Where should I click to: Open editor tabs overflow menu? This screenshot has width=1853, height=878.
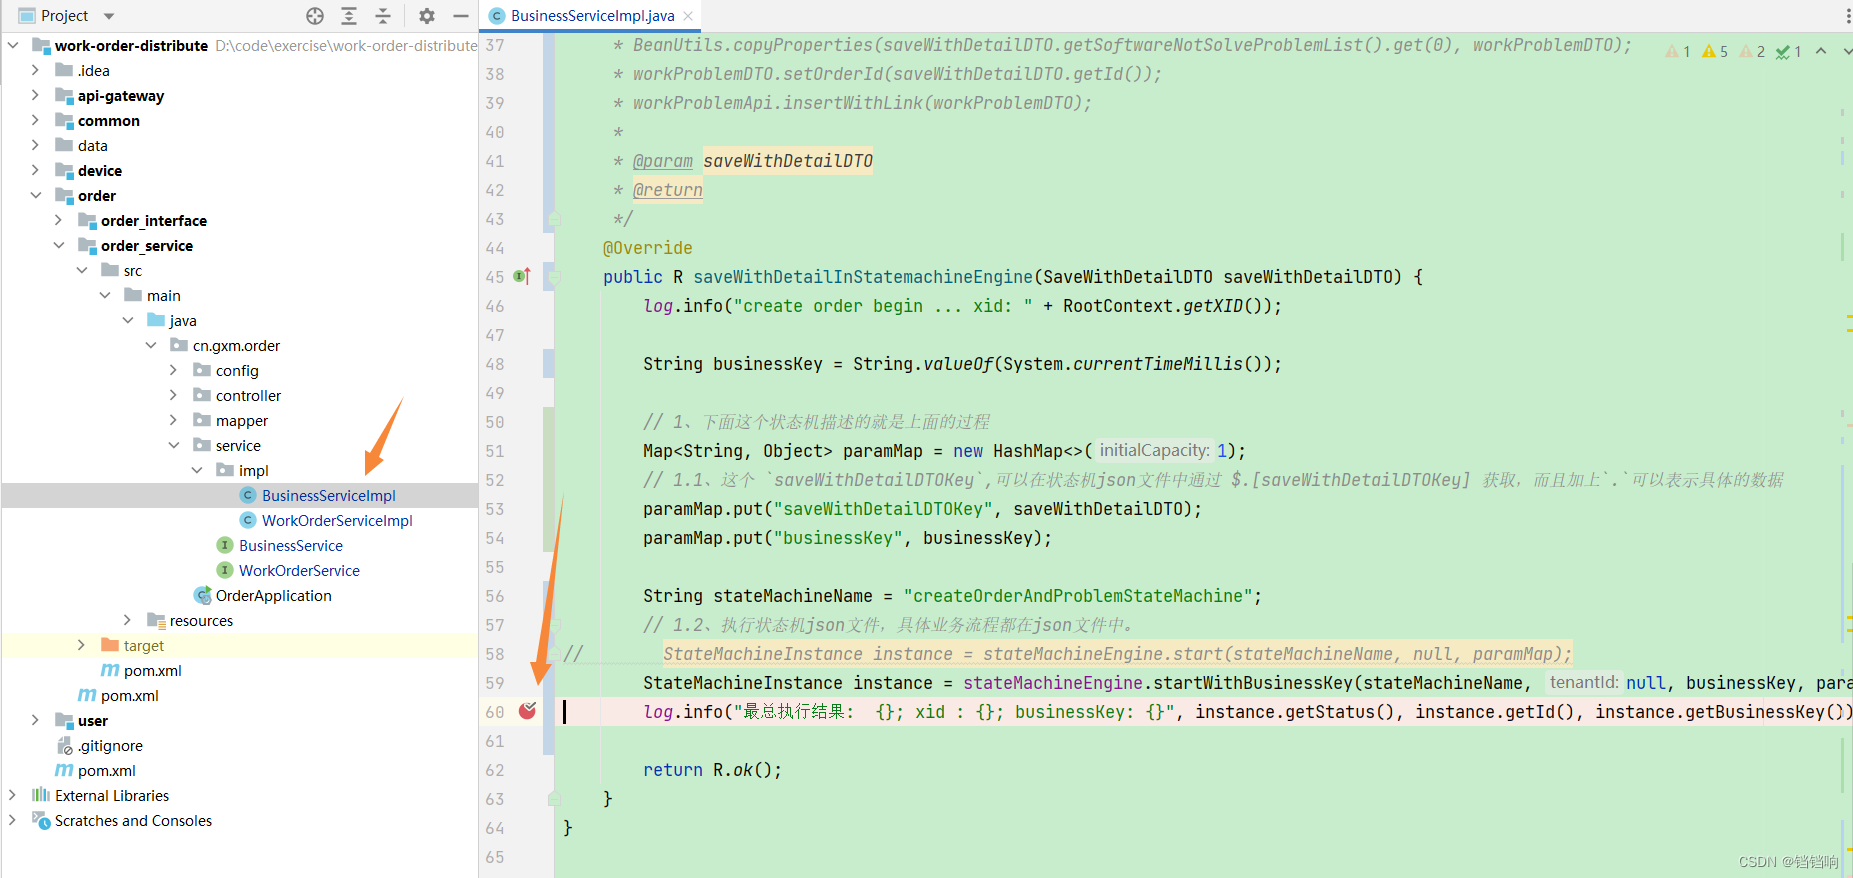pos(1847,16)
